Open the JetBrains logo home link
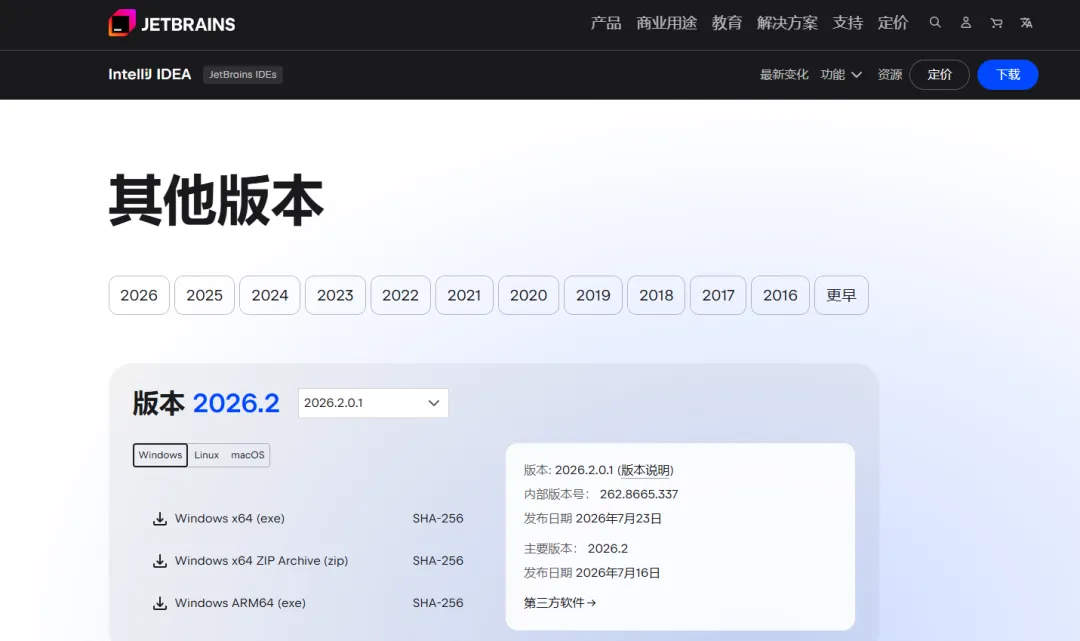1080x641 pixels. (x=172, y=23)
